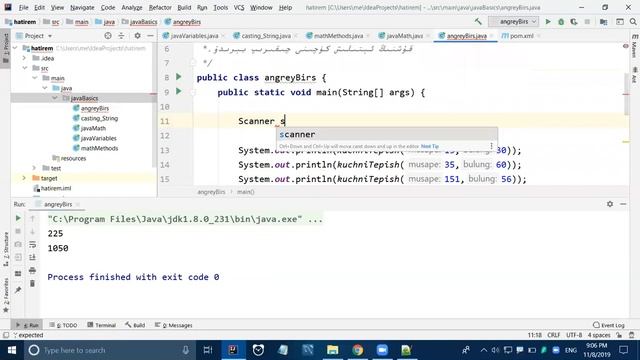Open Project Structure icon in top toolbar
This screenshot has width=640, height=360.
point(603,22)
